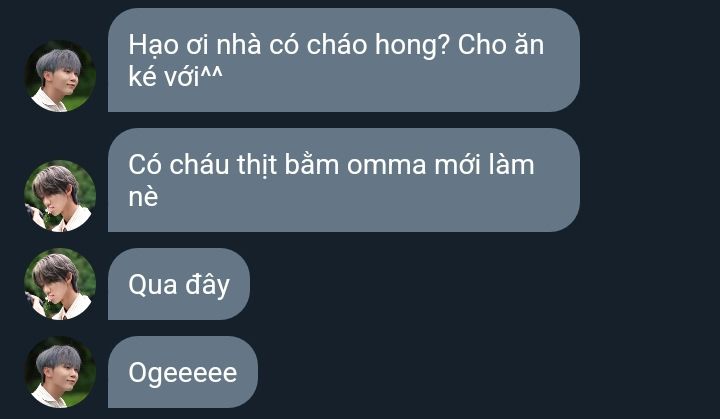Tap avatar next to "Có cháu thịt bằm" message

click(x=60, y=196)
